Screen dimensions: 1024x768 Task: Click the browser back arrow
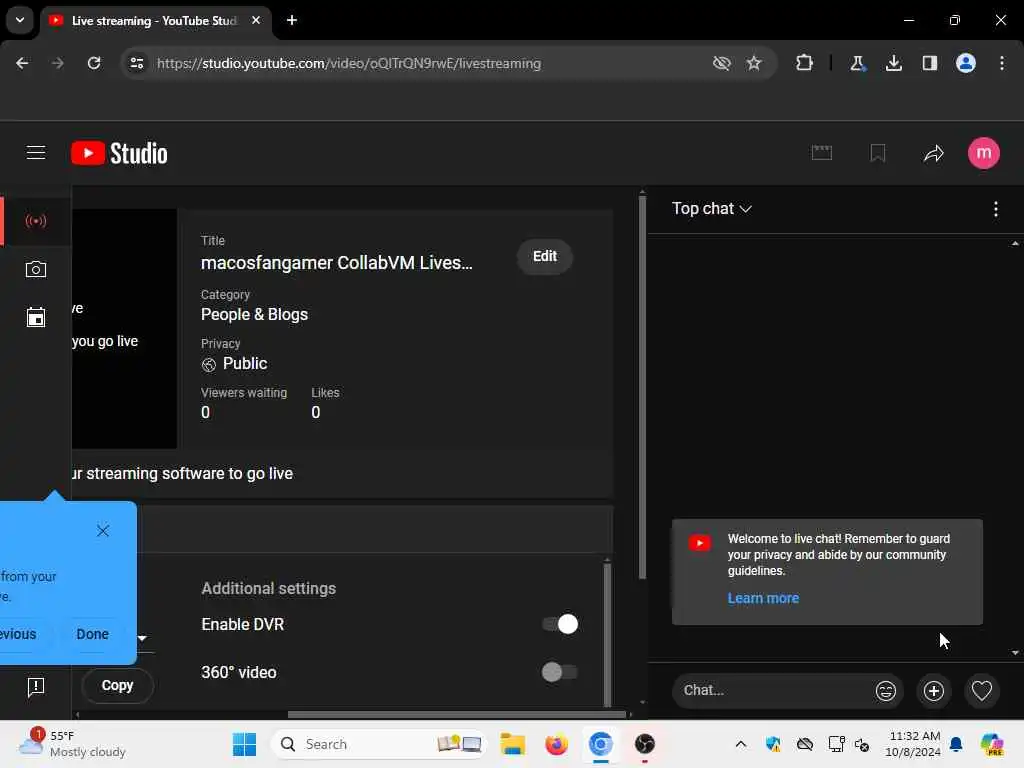(x=22, y=63)
